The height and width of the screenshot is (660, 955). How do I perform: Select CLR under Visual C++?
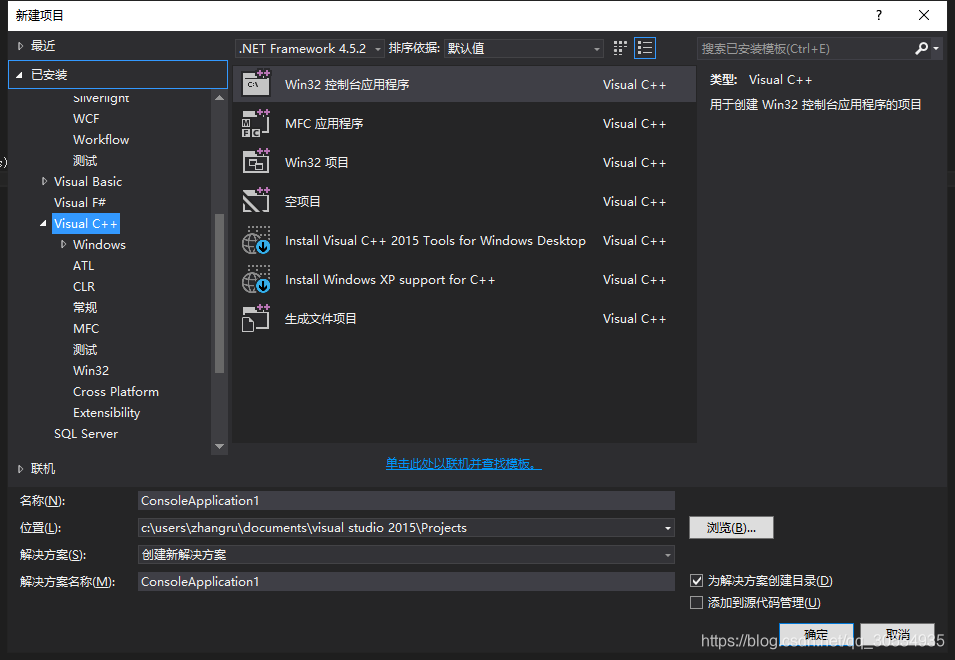coord(84,286)
